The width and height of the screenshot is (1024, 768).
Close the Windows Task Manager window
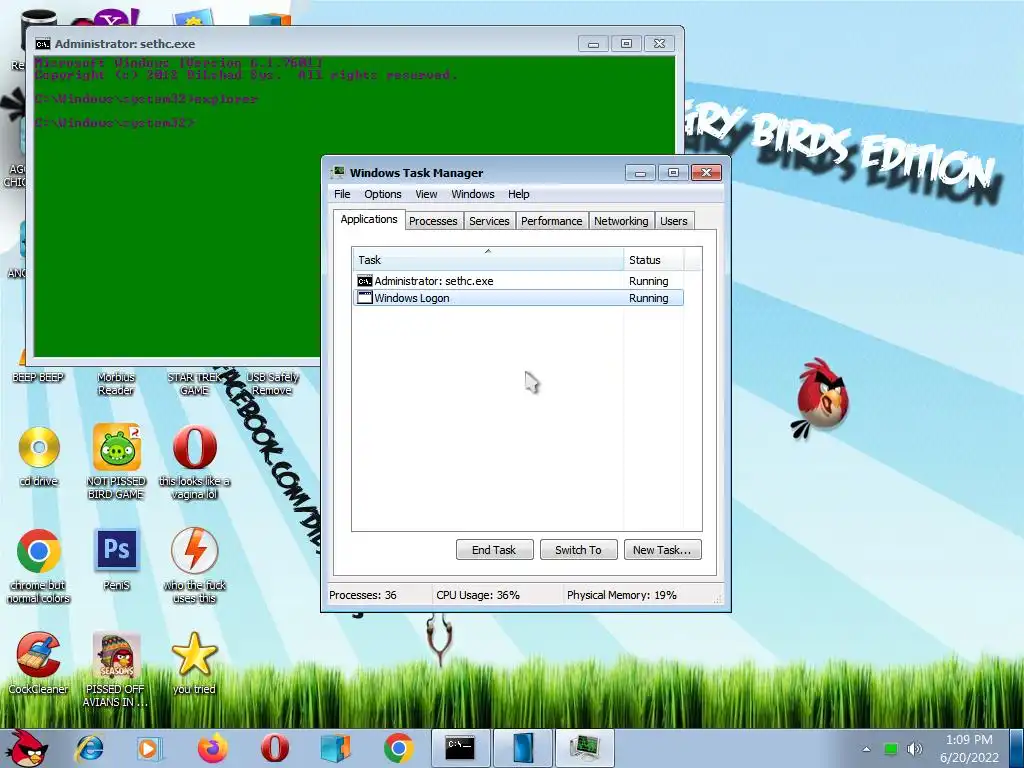point(706,172)
